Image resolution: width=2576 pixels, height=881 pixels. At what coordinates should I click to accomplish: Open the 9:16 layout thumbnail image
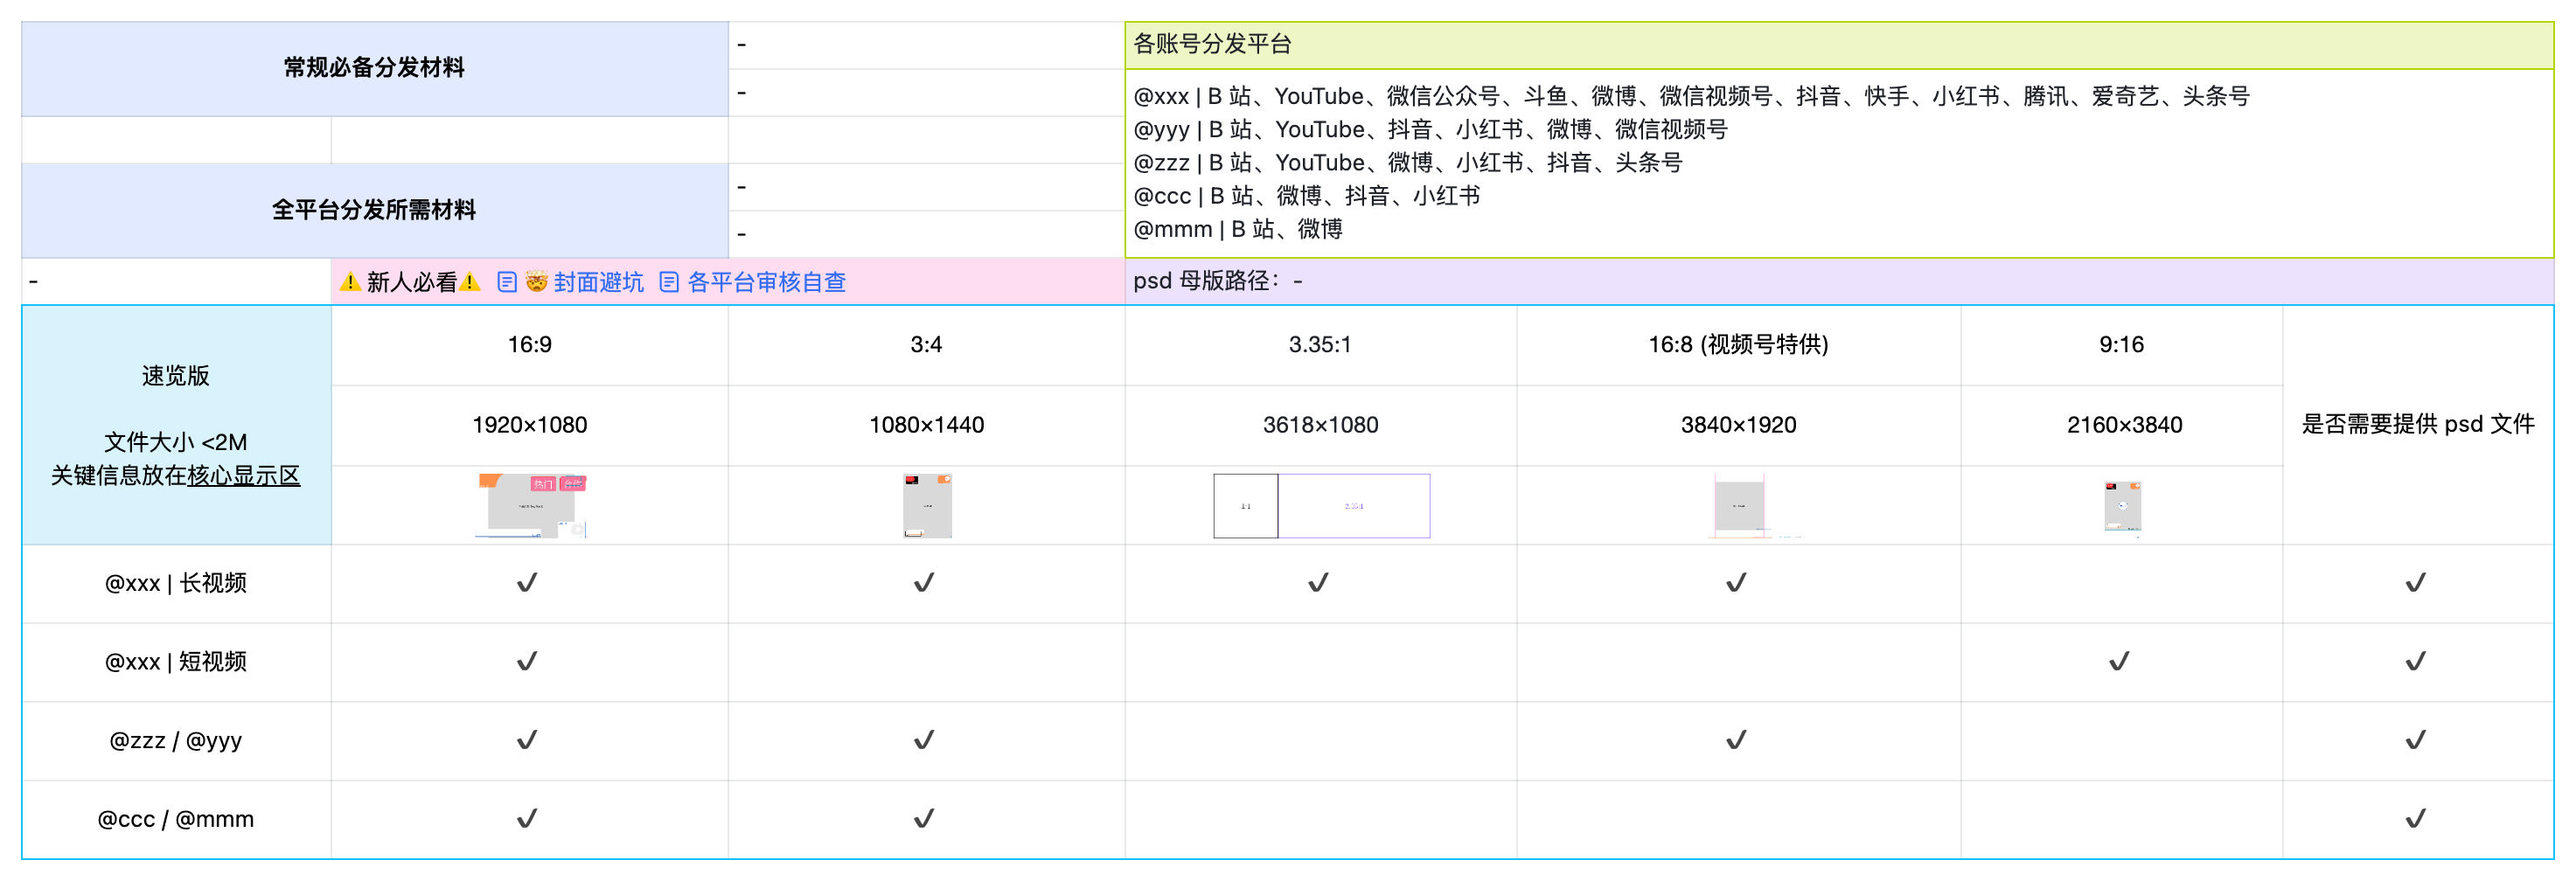(2122, 506)
